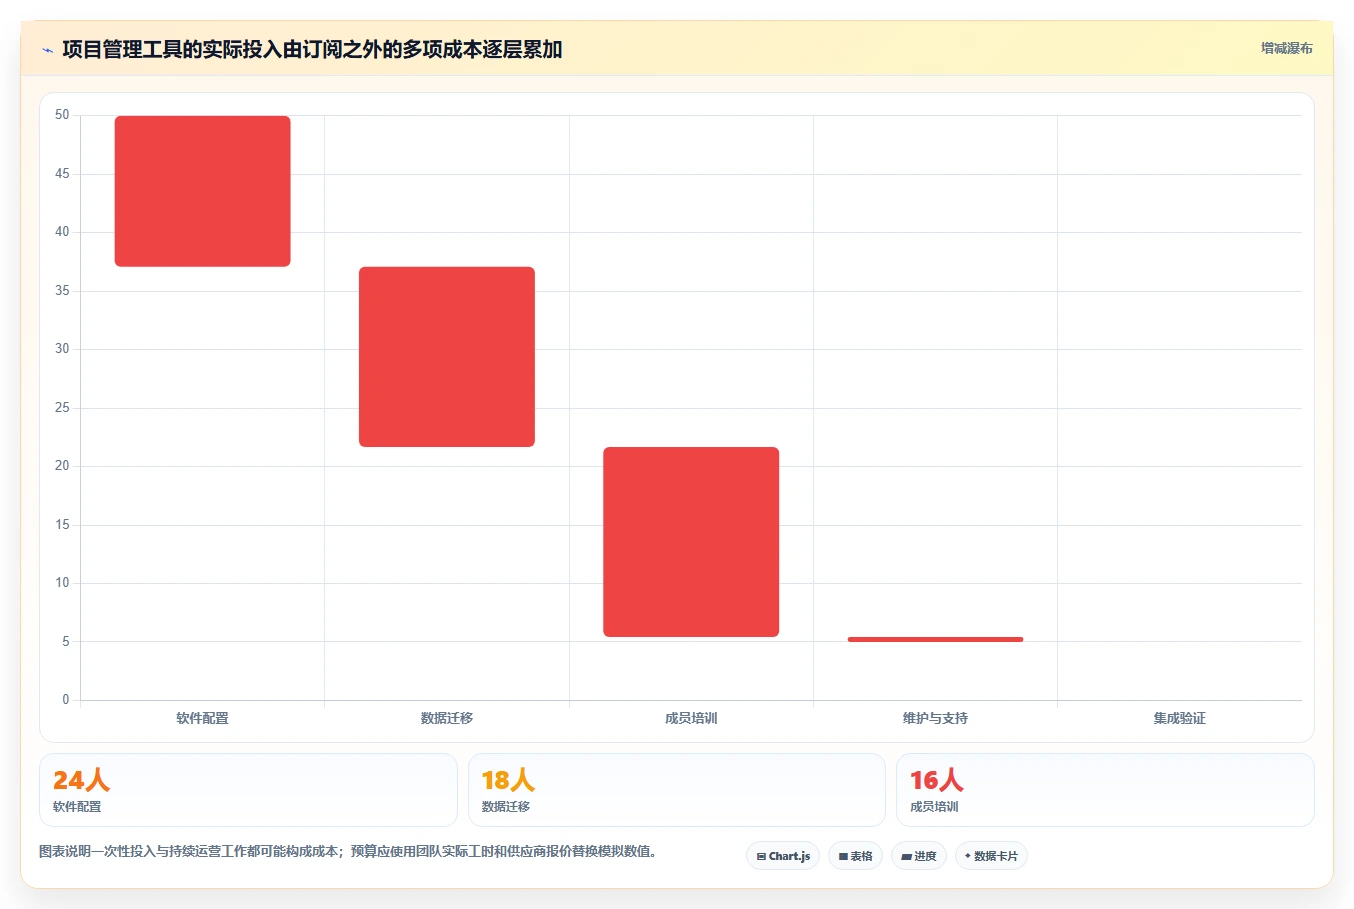Select the 进度 tag pill

coord(919,856)
